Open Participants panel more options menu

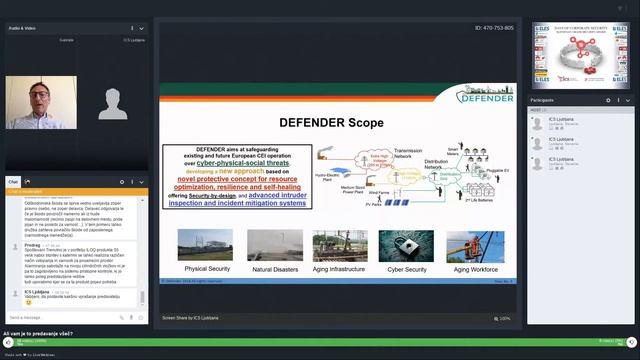[x=618, y=100]
